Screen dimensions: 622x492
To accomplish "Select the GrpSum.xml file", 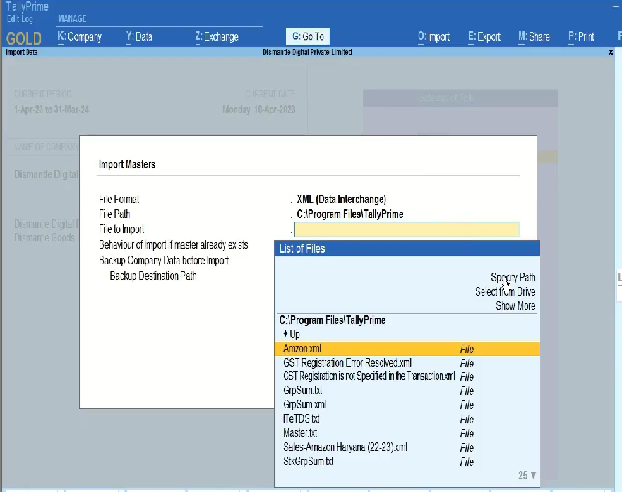I will 407,405.
